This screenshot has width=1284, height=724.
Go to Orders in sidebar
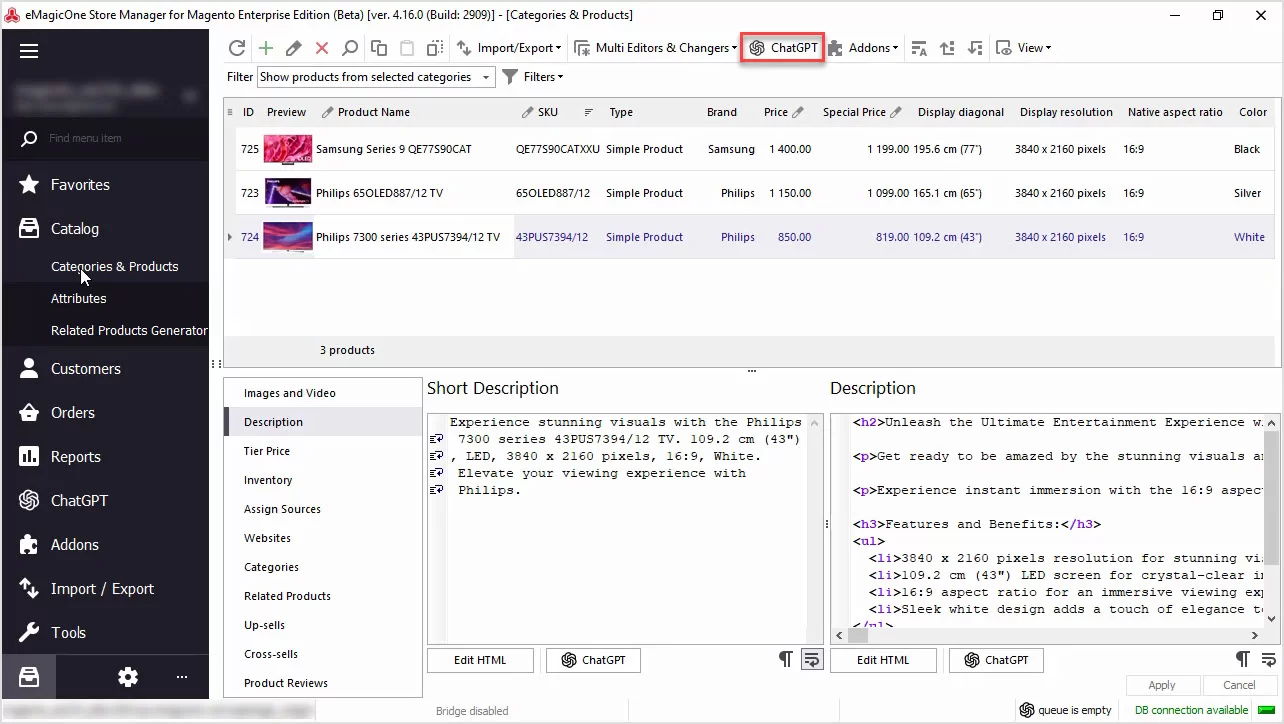pos(106,412)
